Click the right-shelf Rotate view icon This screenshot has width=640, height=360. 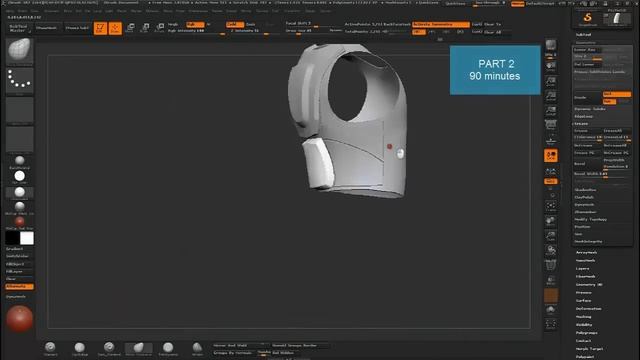(551, 251)
